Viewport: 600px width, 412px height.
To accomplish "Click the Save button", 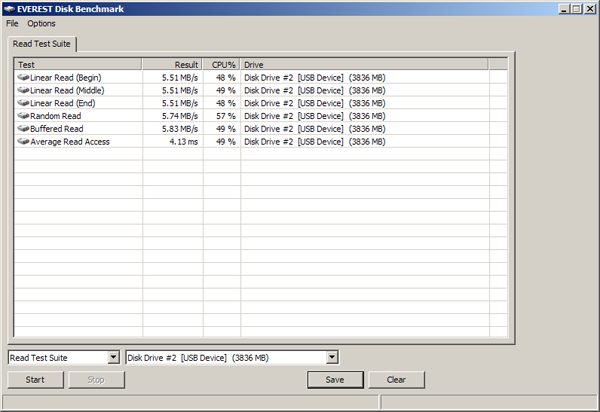I will pyautogui.click(x=335, y=380).
